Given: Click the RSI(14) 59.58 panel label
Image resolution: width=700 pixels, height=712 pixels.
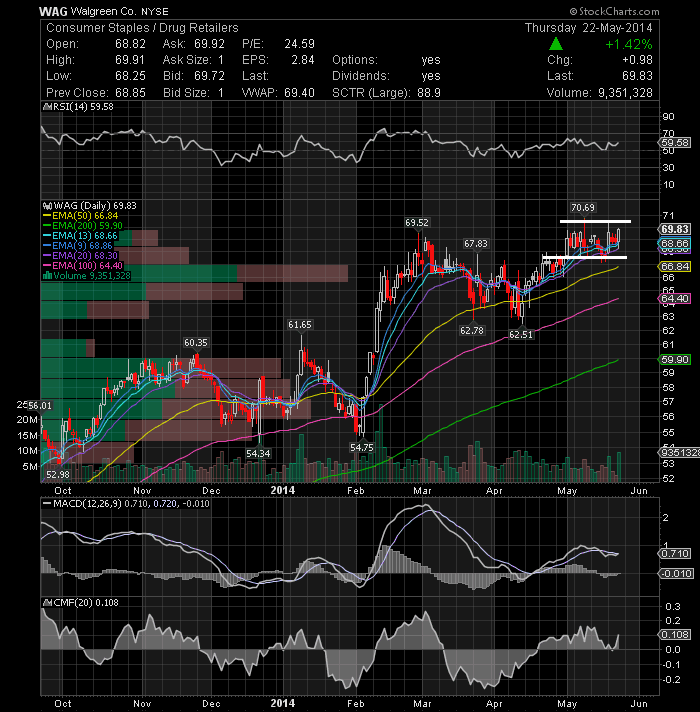Looking at the screenshot, I should pos(79,107).
